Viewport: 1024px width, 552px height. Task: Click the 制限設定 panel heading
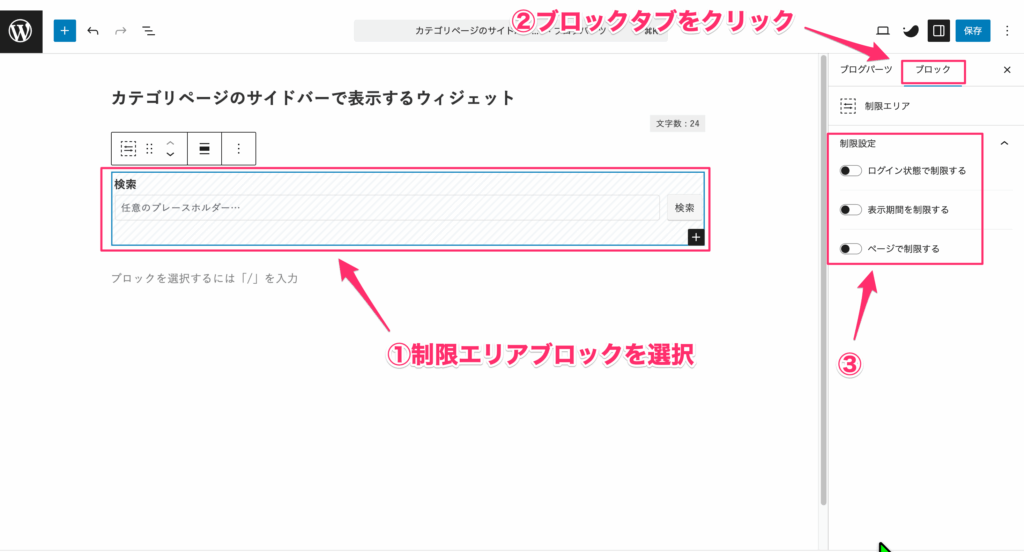[x=857, y=143]
